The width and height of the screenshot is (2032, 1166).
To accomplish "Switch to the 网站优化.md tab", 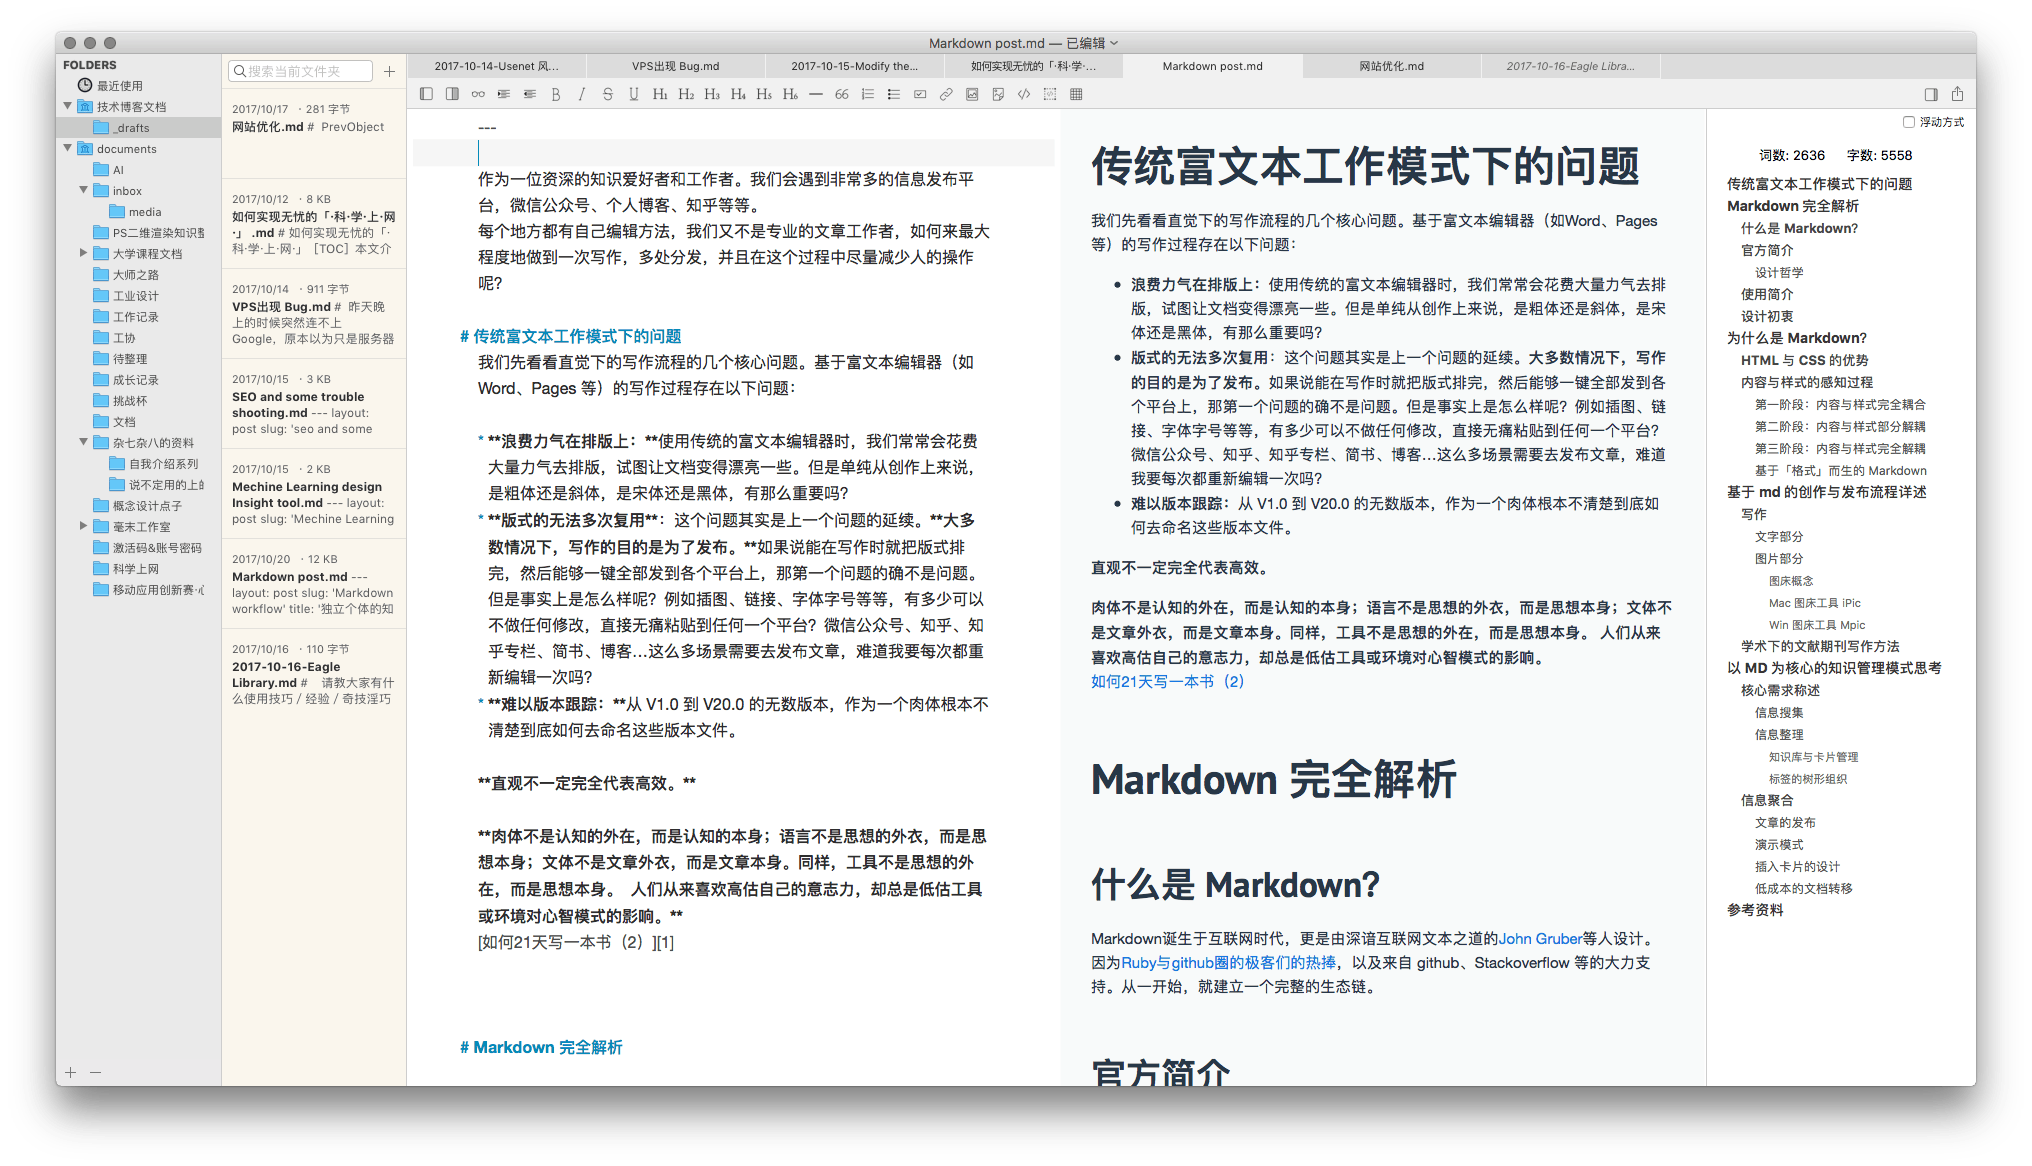I will 1391,66.
